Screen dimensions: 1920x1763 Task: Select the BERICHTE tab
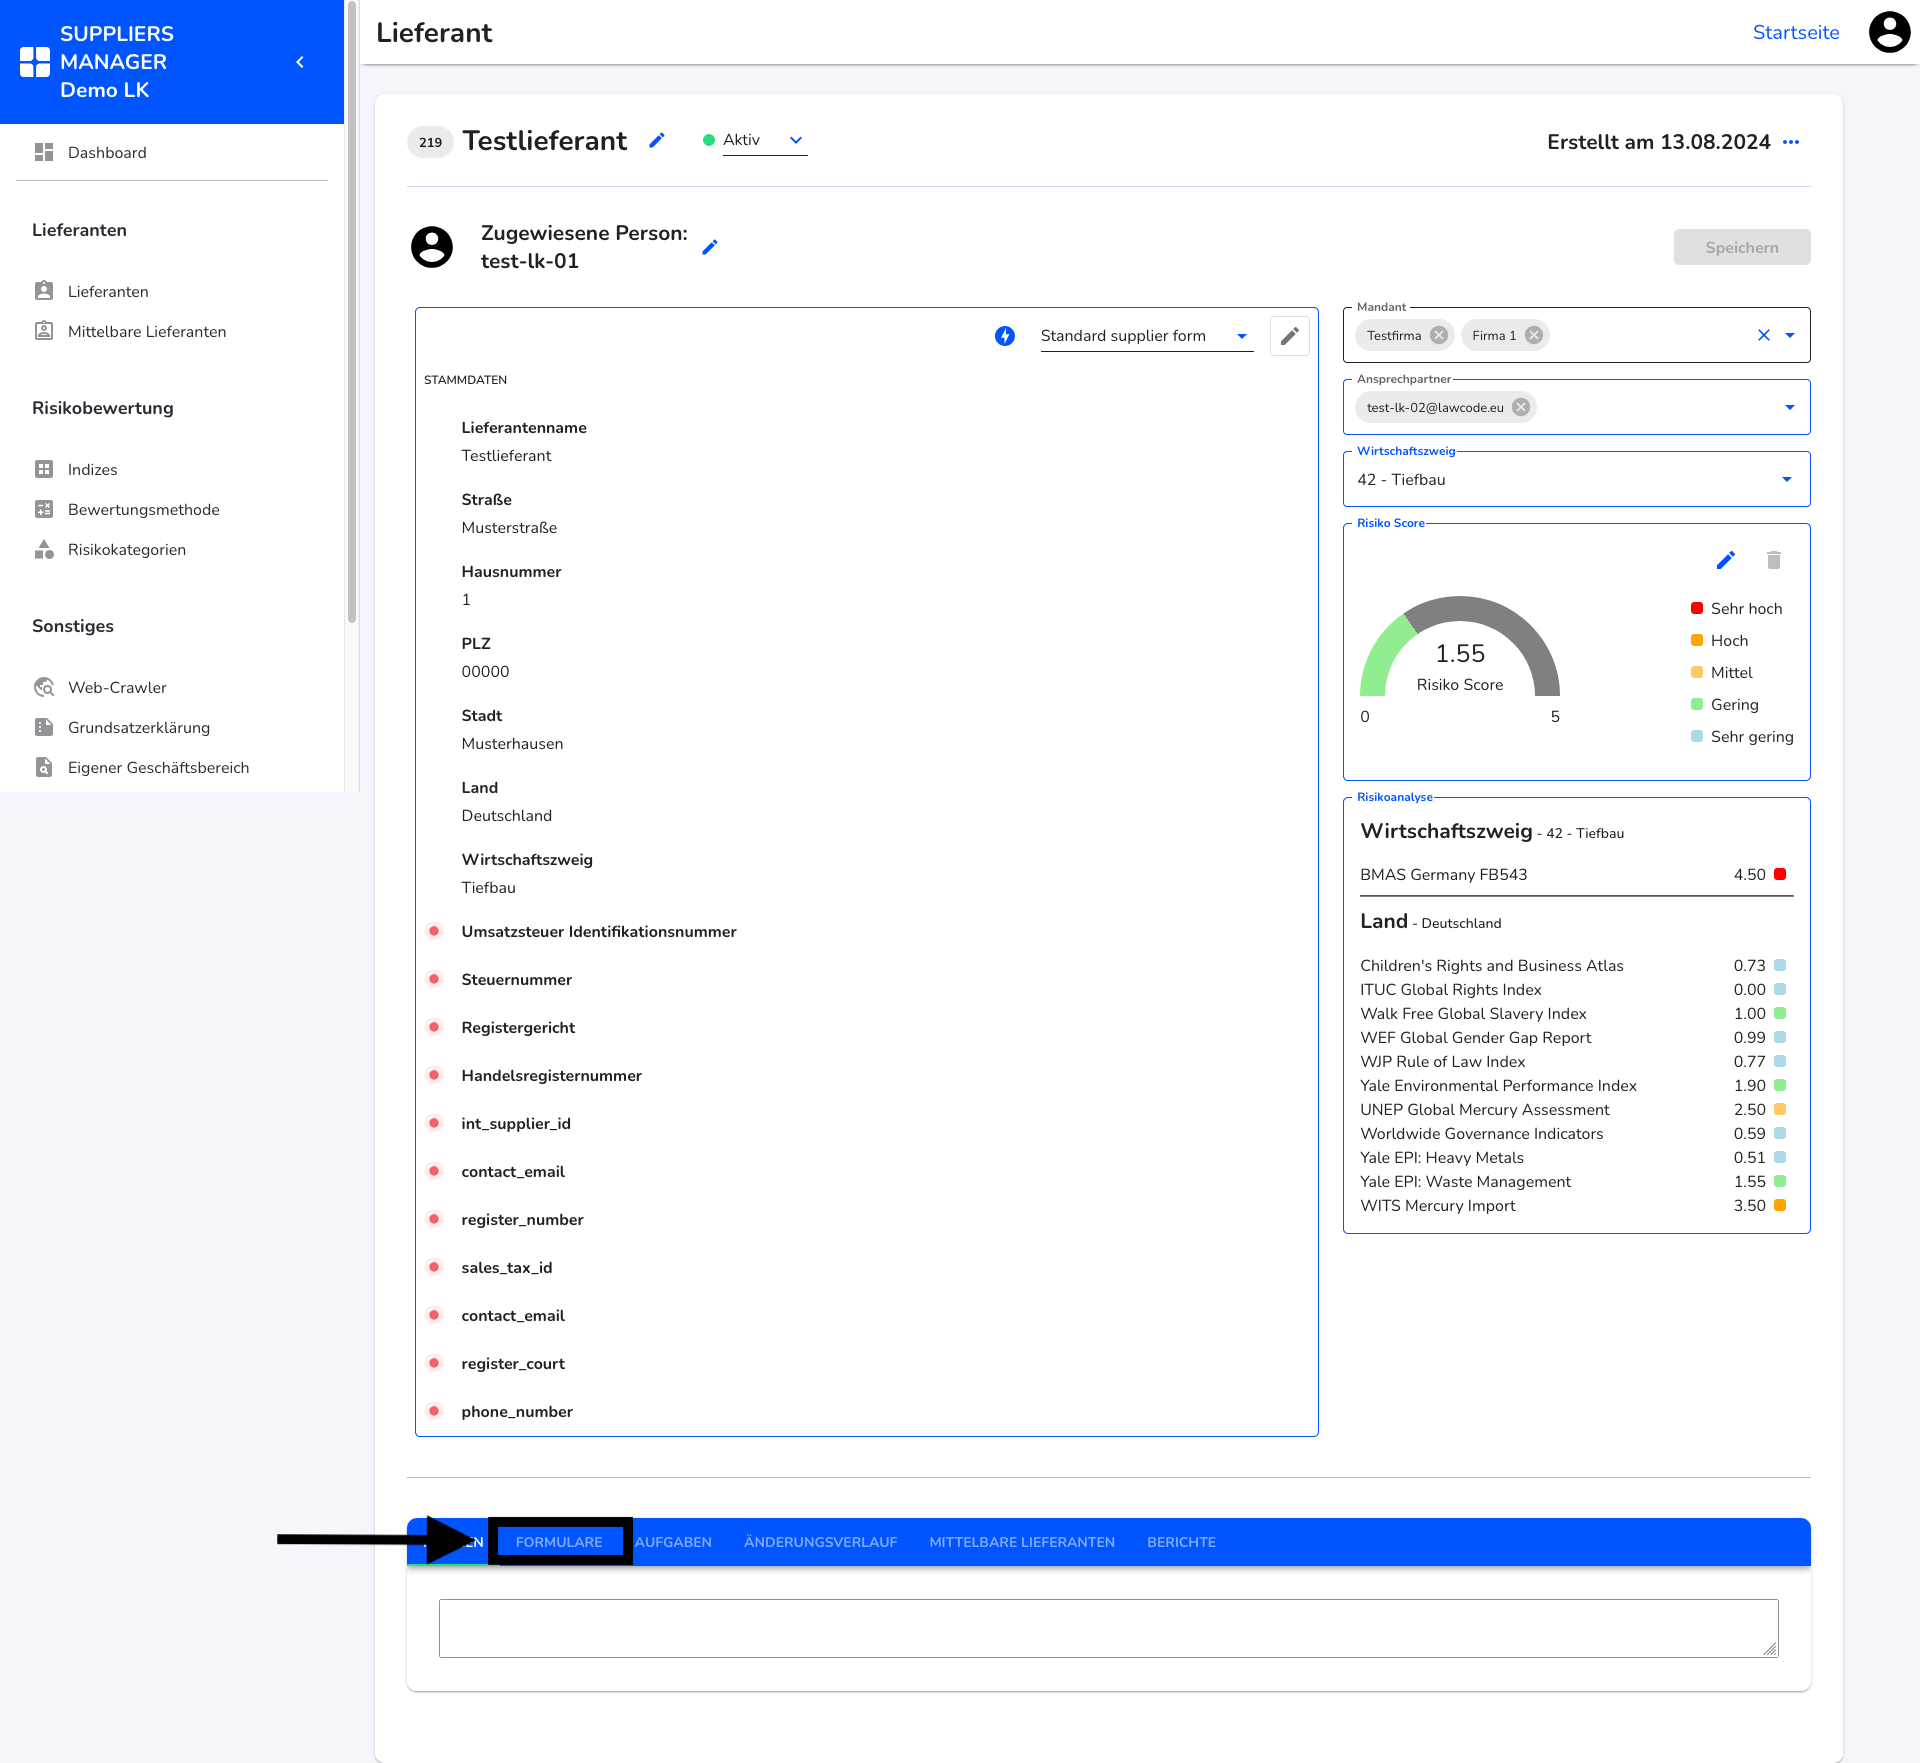[x=1181, y=1541]
